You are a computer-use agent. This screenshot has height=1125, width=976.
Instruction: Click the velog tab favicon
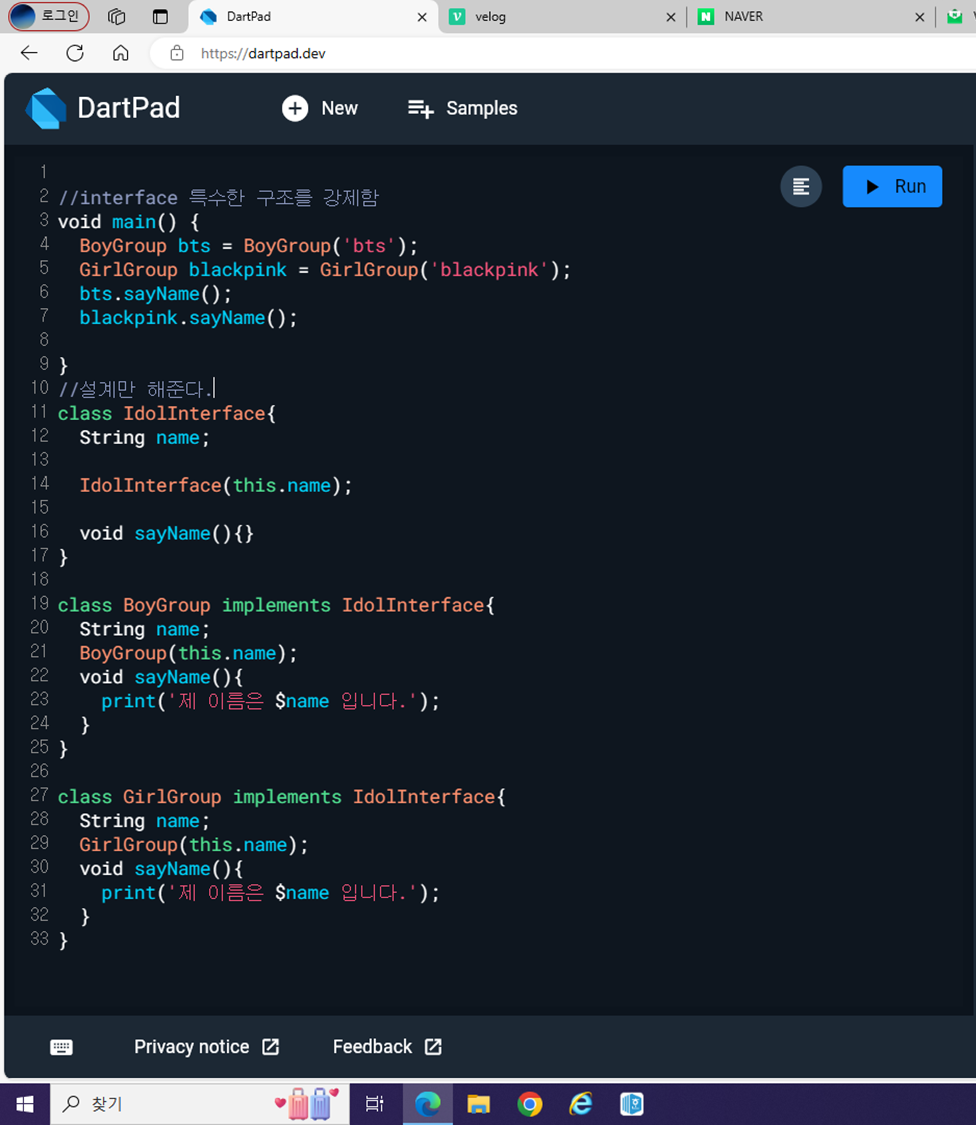(457, 17)
